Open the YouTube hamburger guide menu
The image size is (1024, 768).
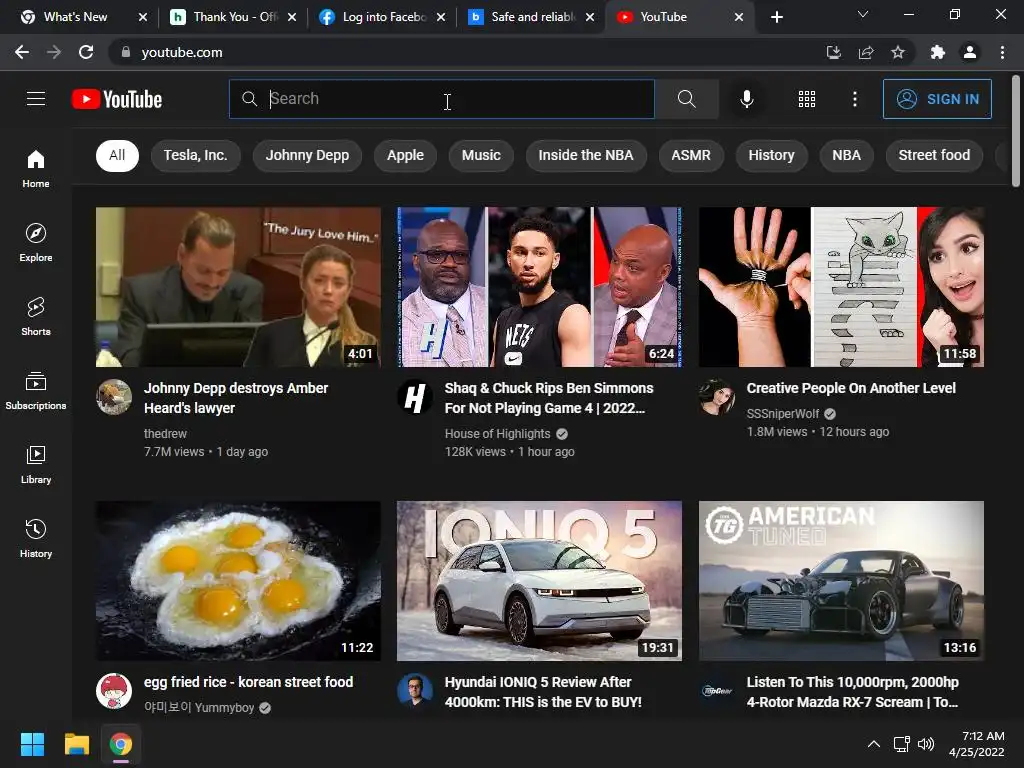tap(36, 99)
